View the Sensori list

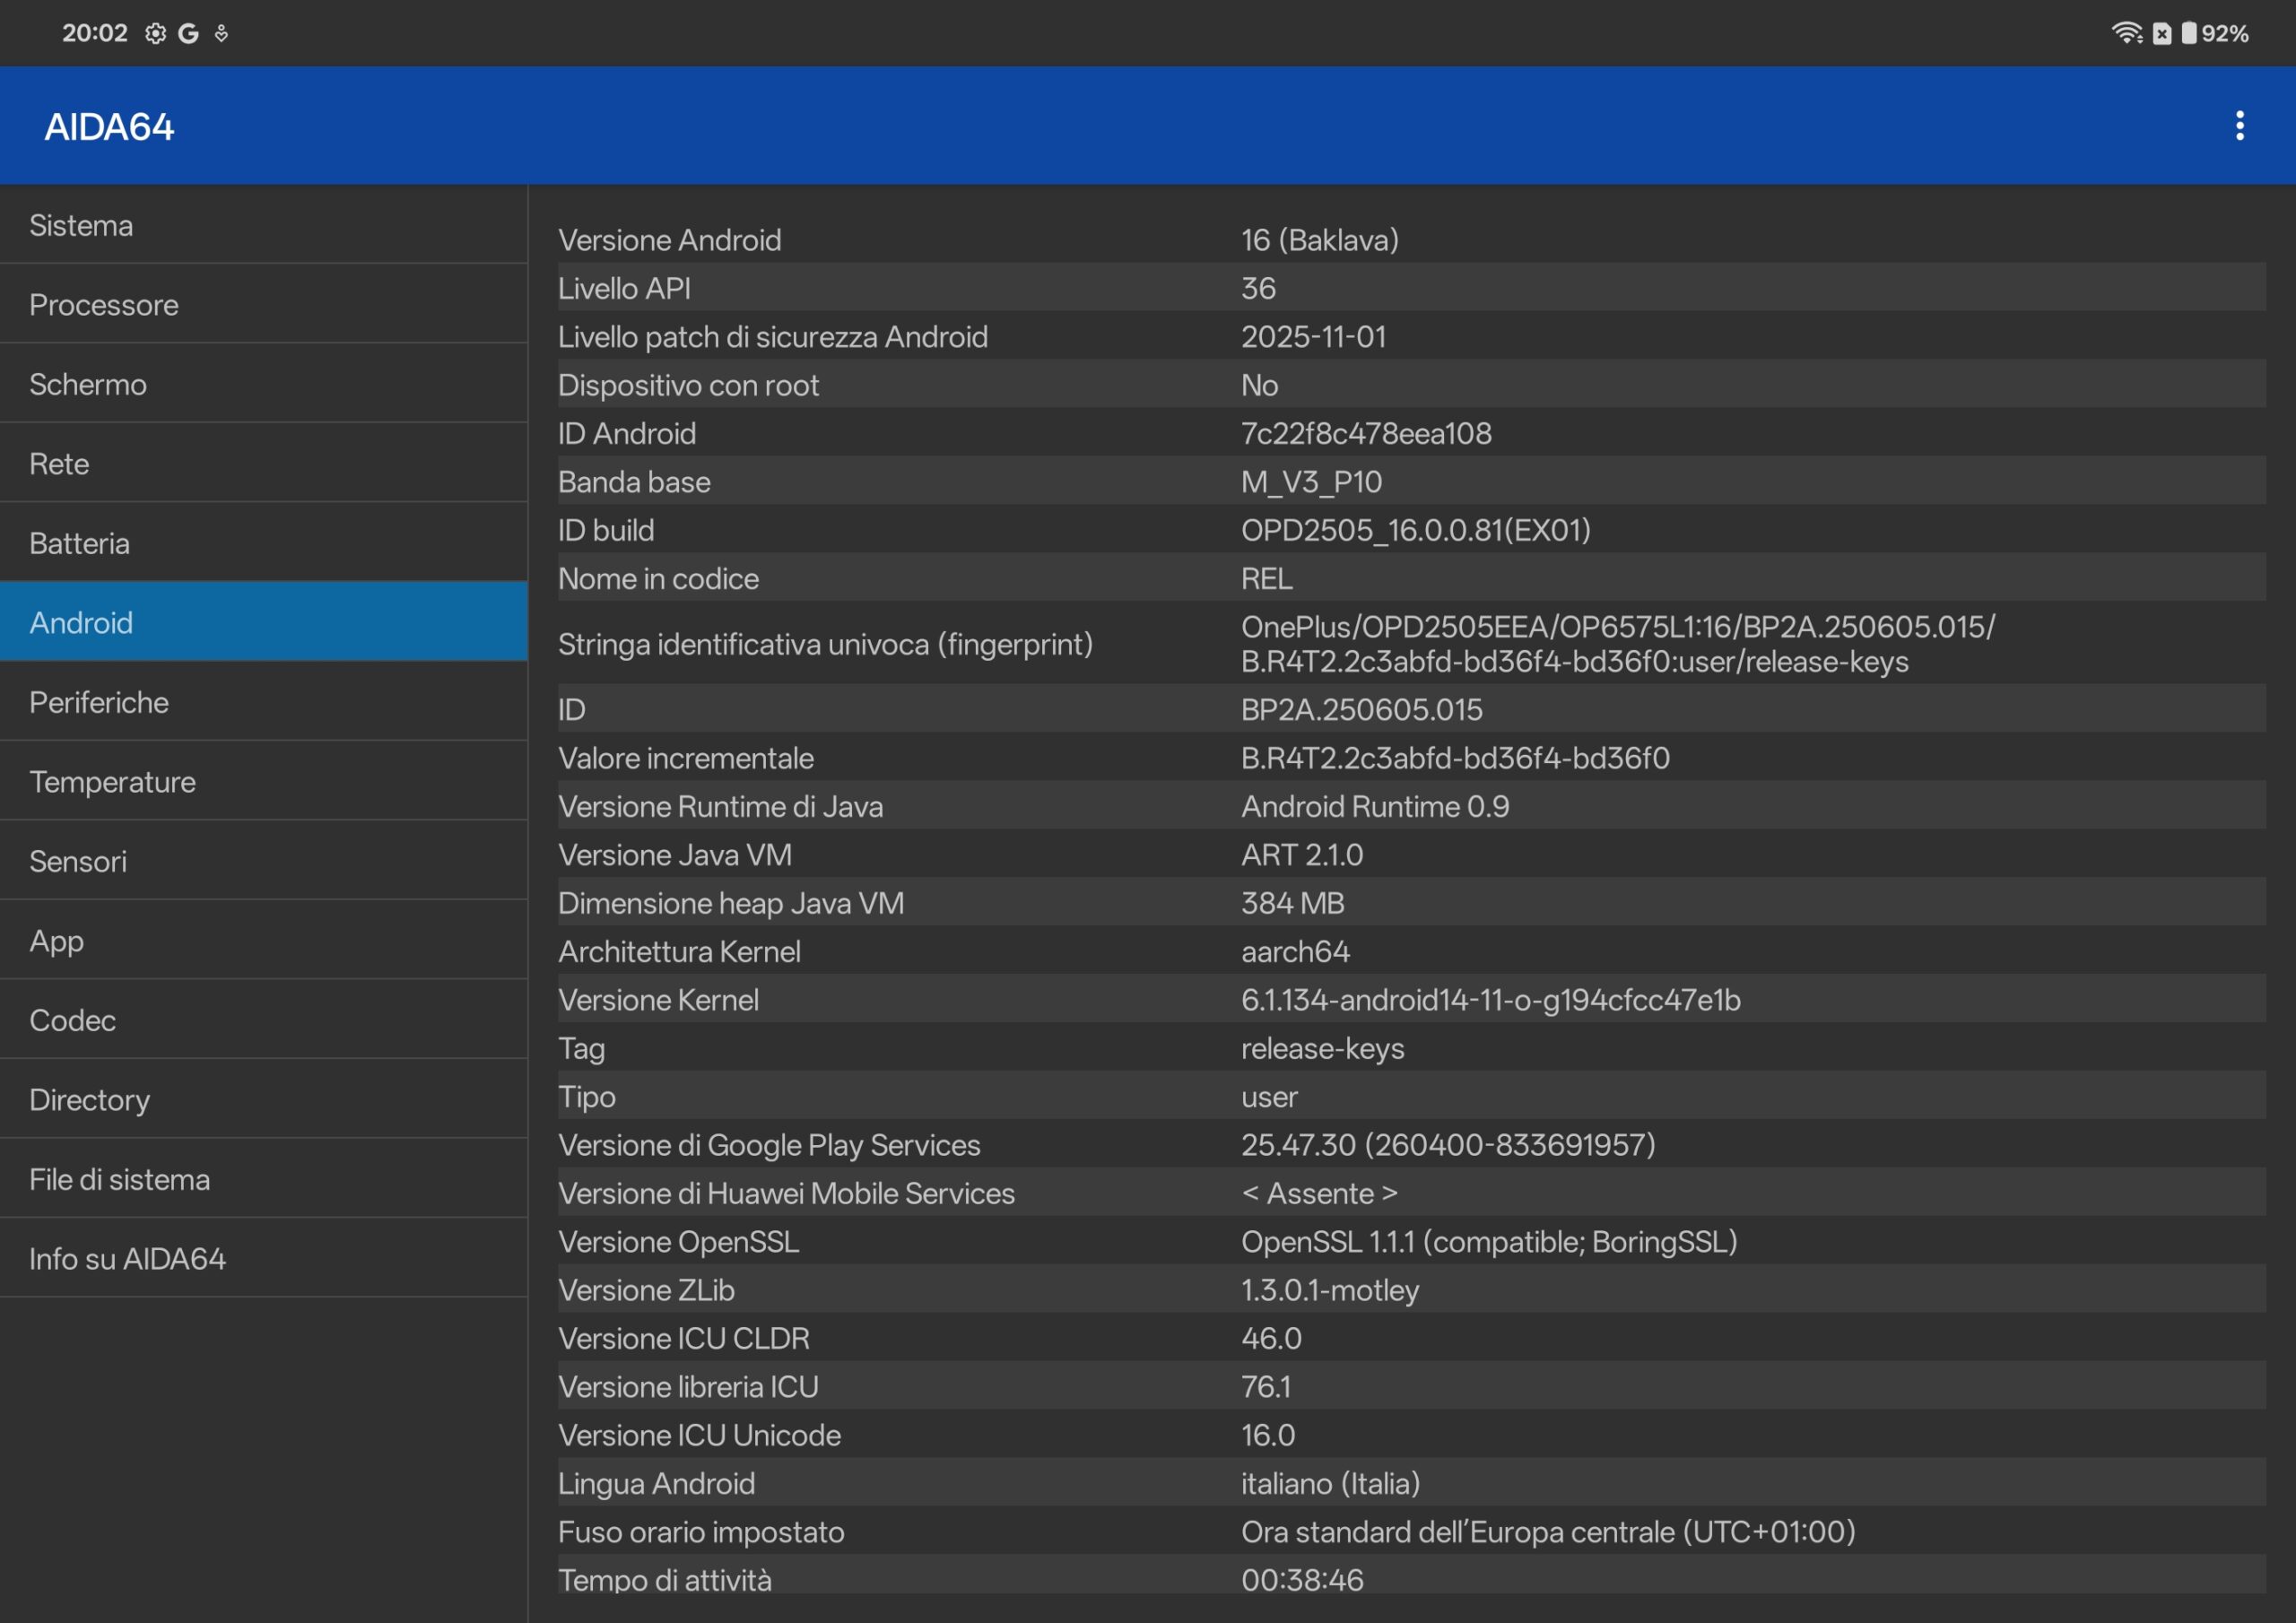pos(263,861)
